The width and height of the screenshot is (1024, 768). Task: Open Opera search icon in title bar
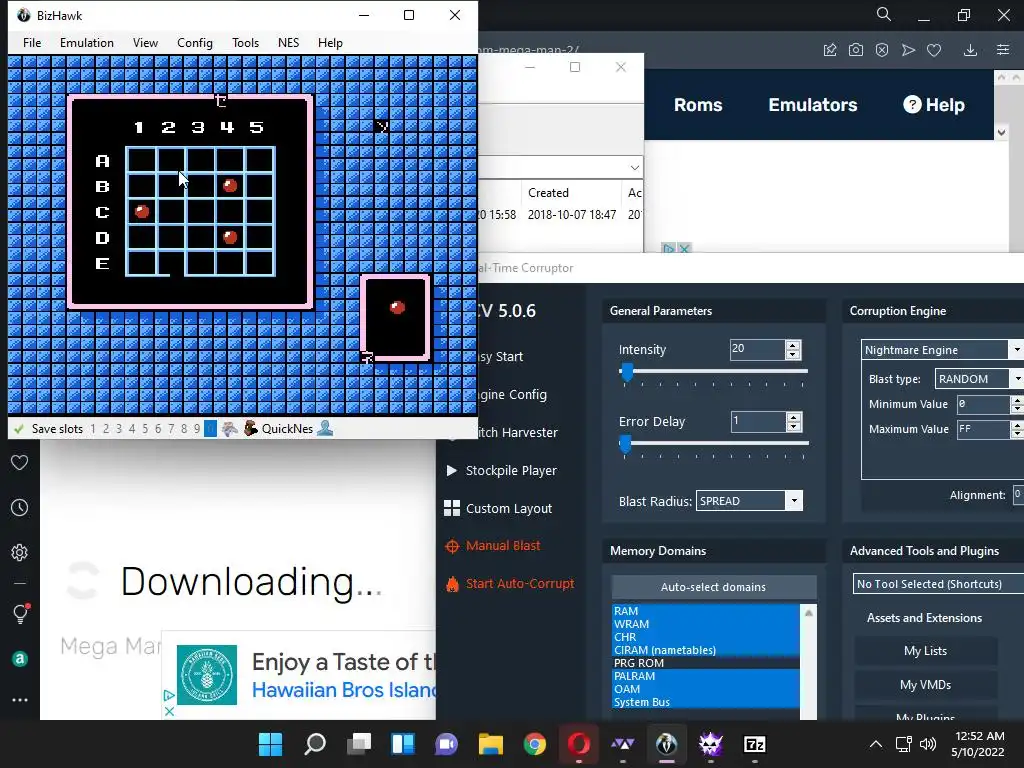pyautogui.click(x=883, y=14)
